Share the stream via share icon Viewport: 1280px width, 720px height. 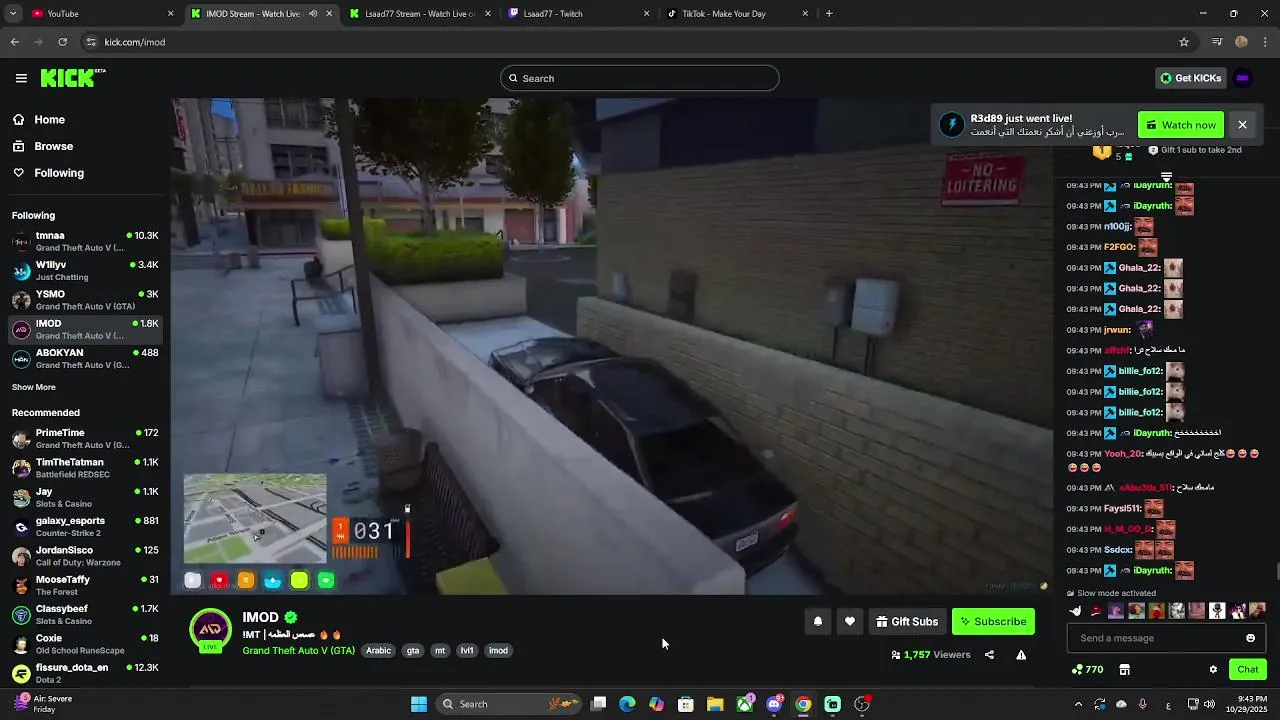[989, 655]
